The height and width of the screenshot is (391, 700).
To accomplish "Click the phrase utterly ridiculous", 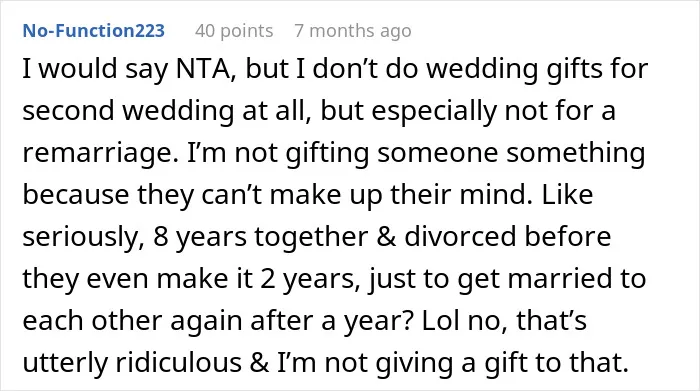I will (x=132, y=362).
